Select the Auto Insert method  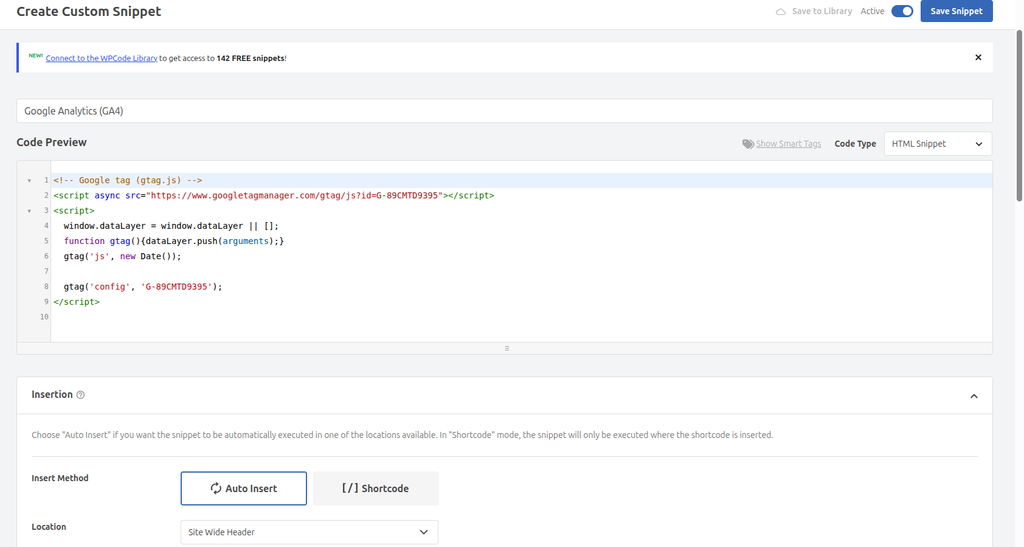(x=244, y=488)
